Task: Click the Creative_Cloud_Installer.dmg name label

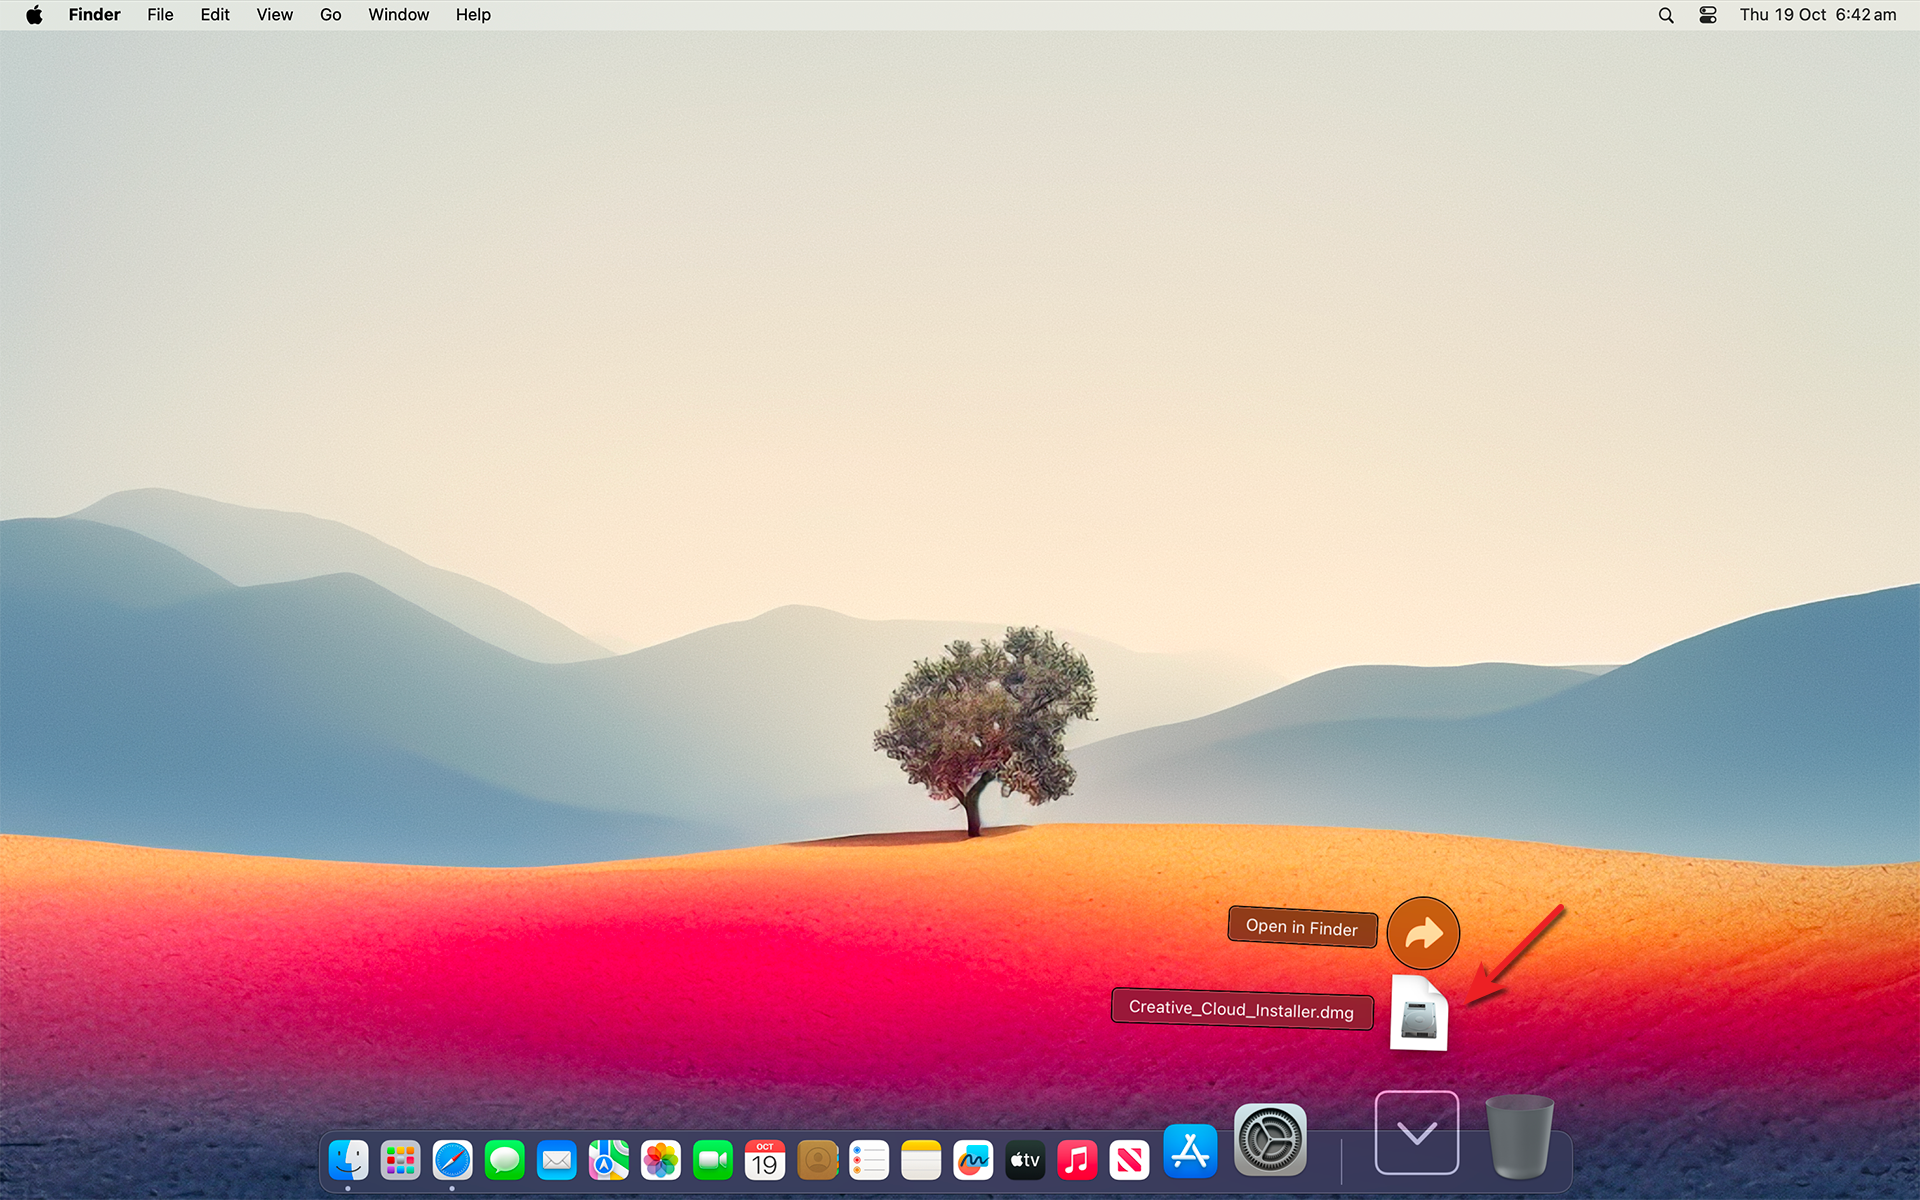Action: click(x=1241, y=1009)
